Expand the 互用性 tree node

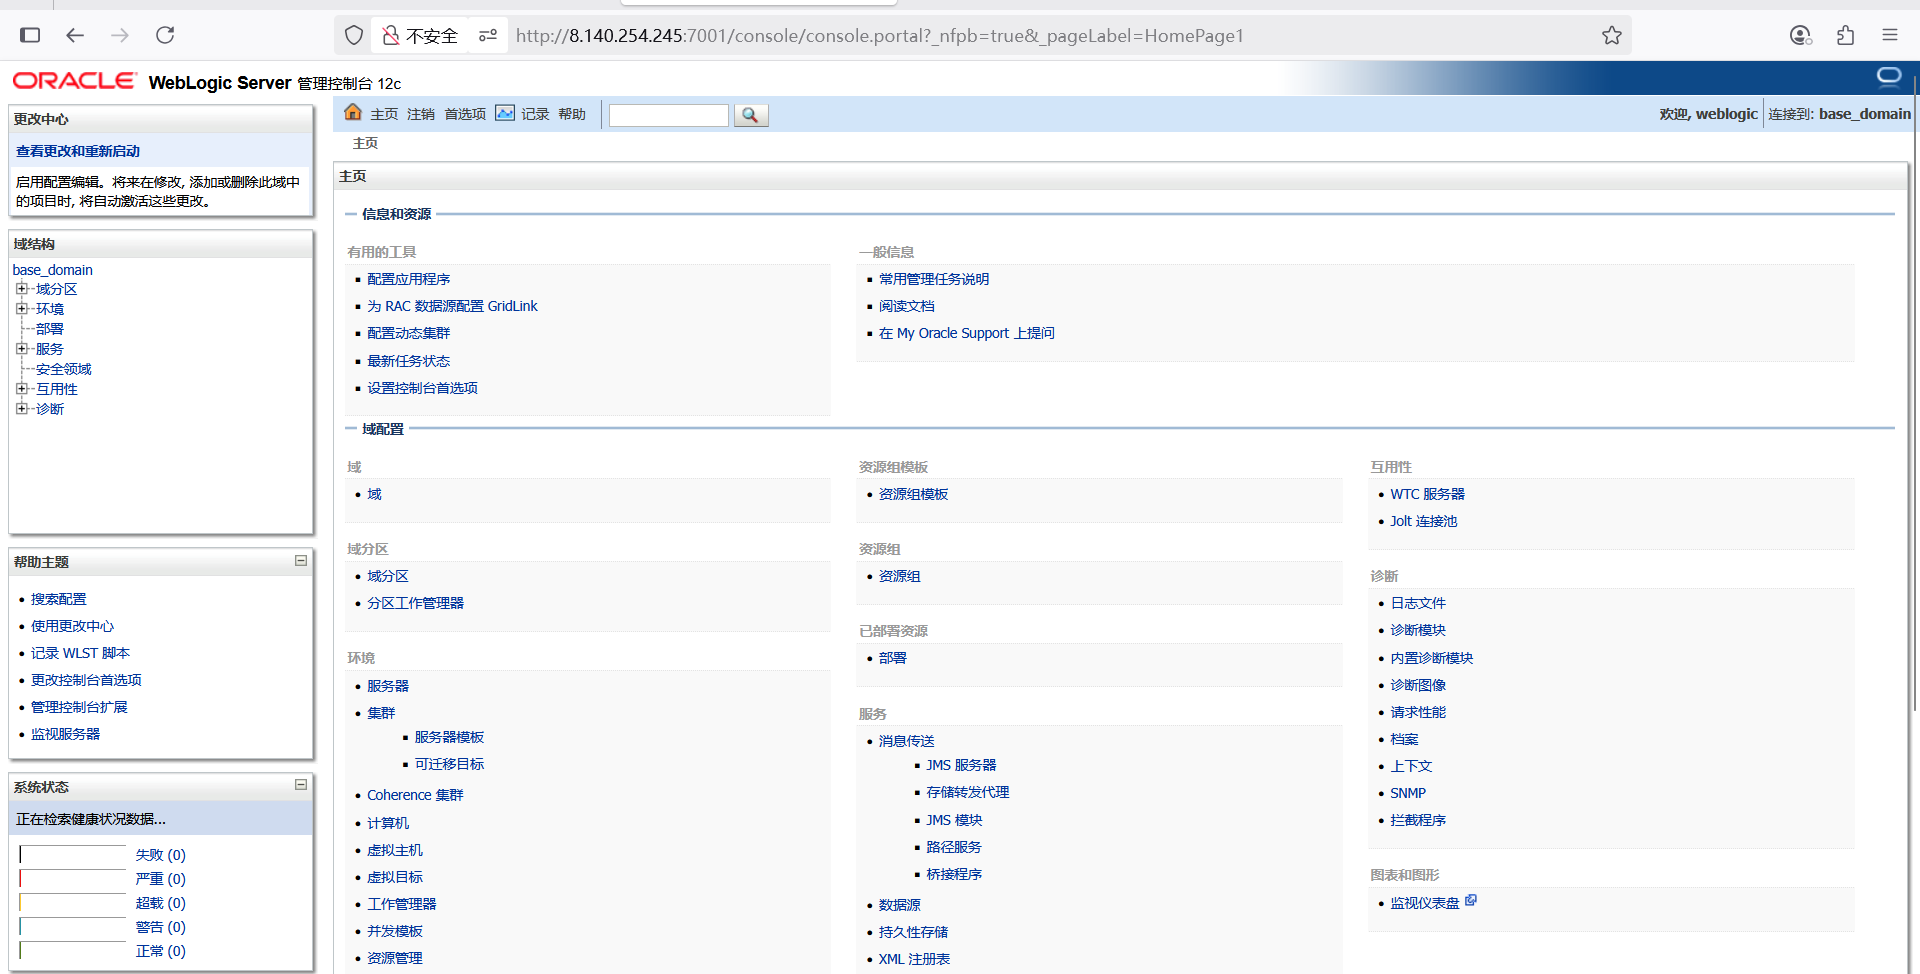coord(21,389)
